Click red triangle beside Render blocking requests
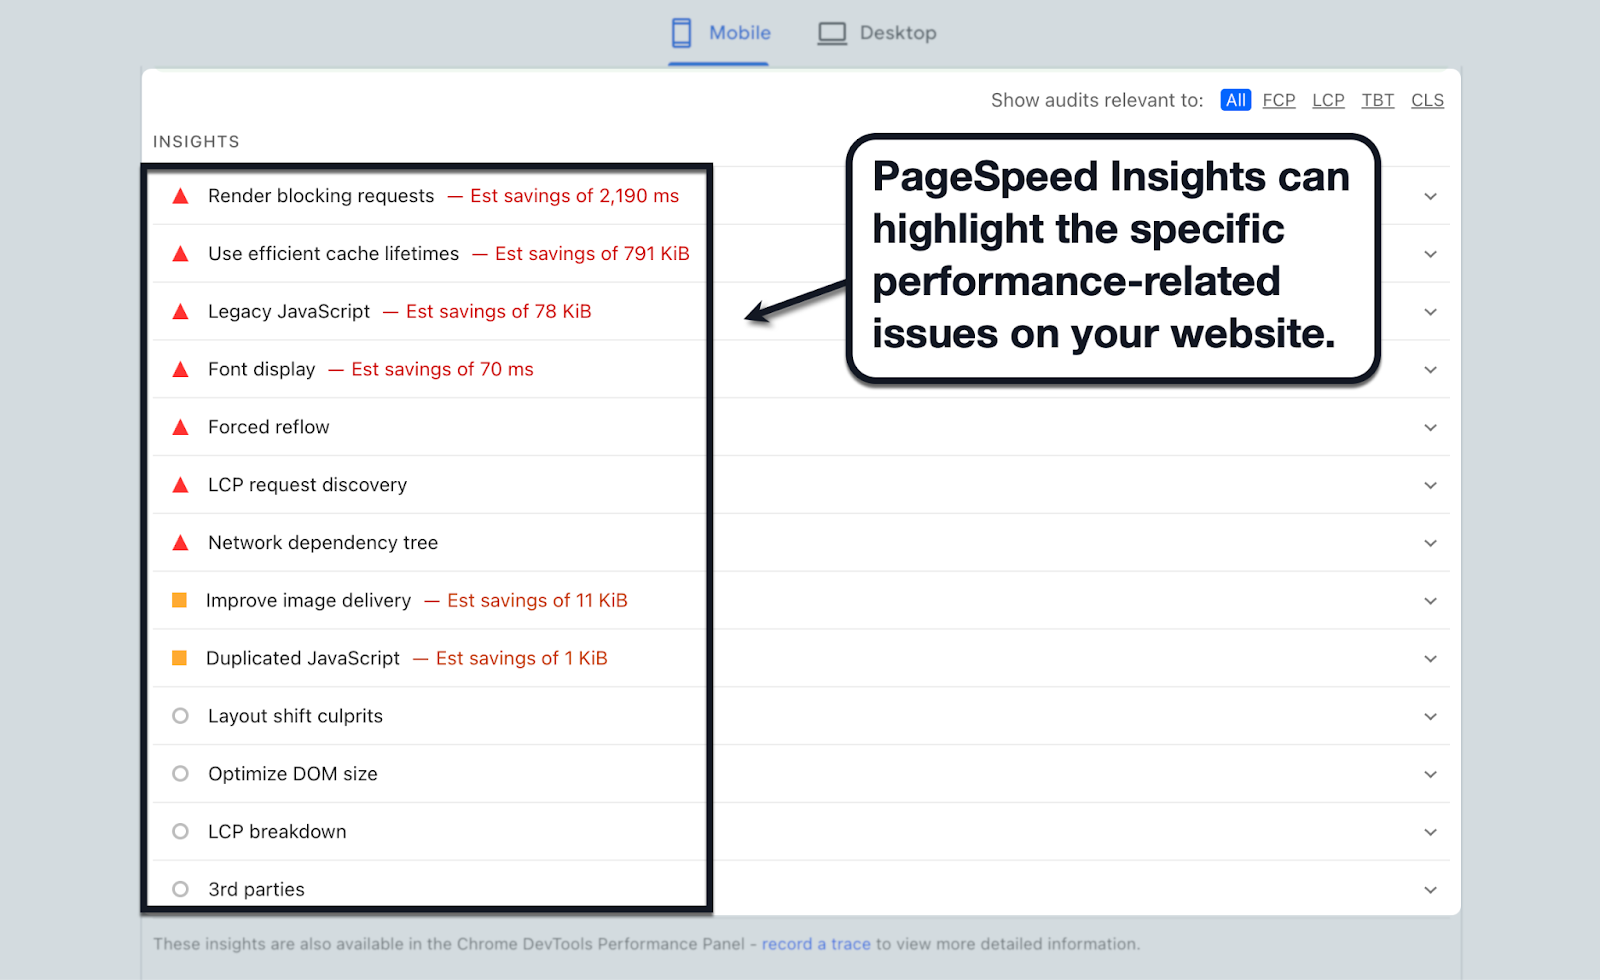 pyautogui.click(x=180, y=196)
